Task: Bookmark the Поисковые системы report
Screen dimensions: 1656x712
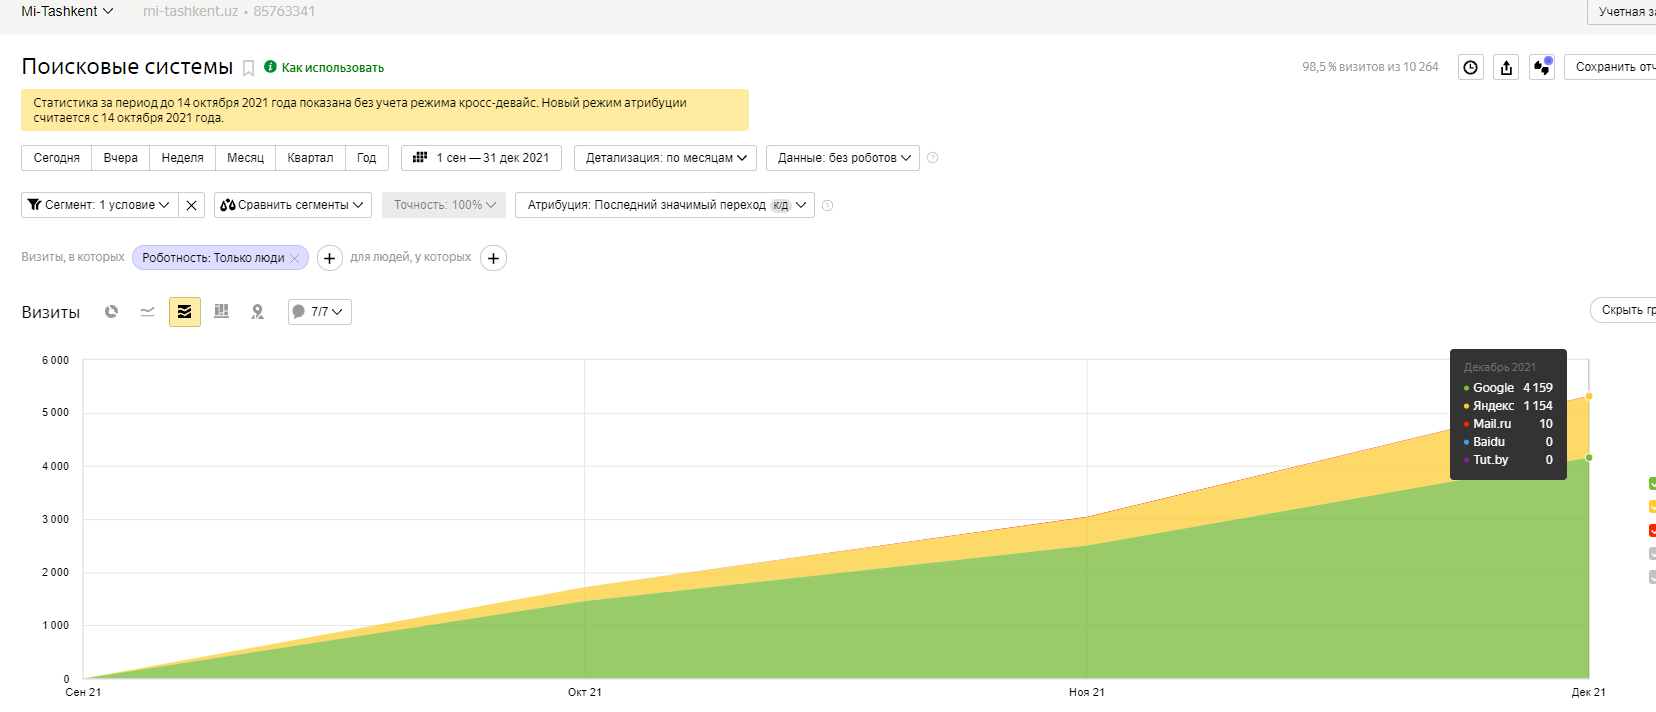Action: [x=249, y=68]
